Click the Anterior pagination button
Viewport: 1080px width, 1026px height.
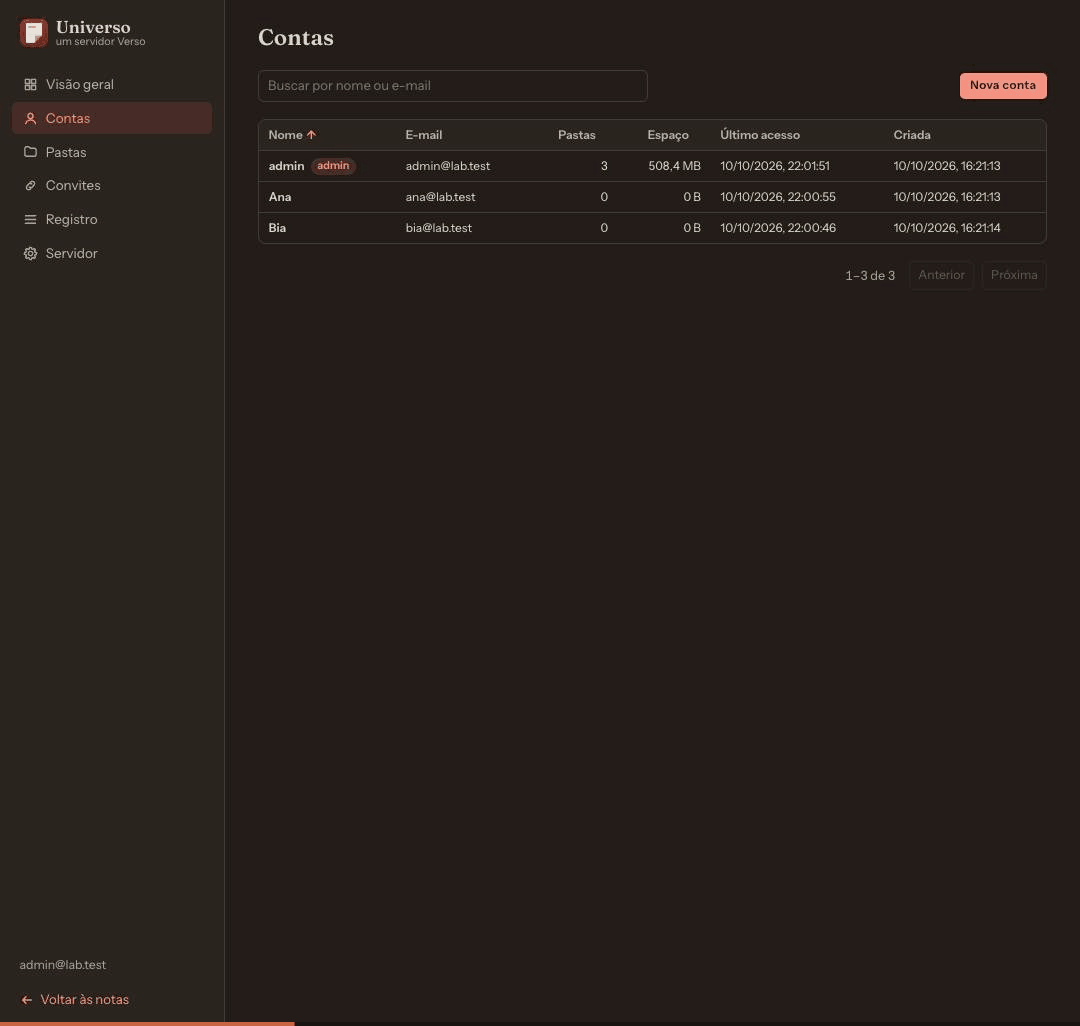point(941,275)
